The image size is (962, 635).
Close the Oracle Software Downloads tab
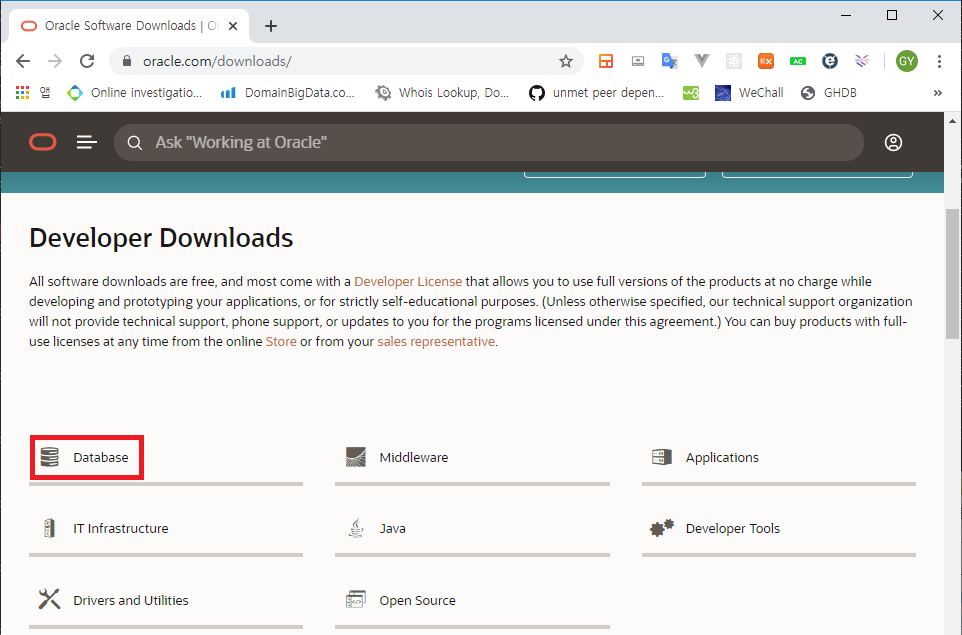tap(233, 26)
